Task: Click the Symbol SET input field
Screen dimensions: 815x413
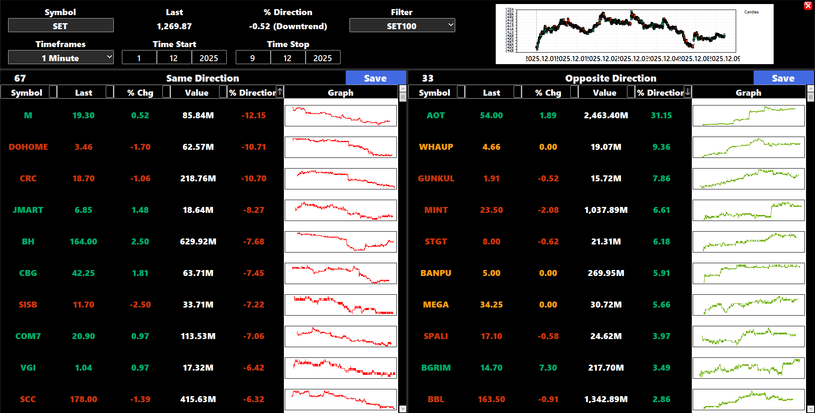Action: (59, 25)
